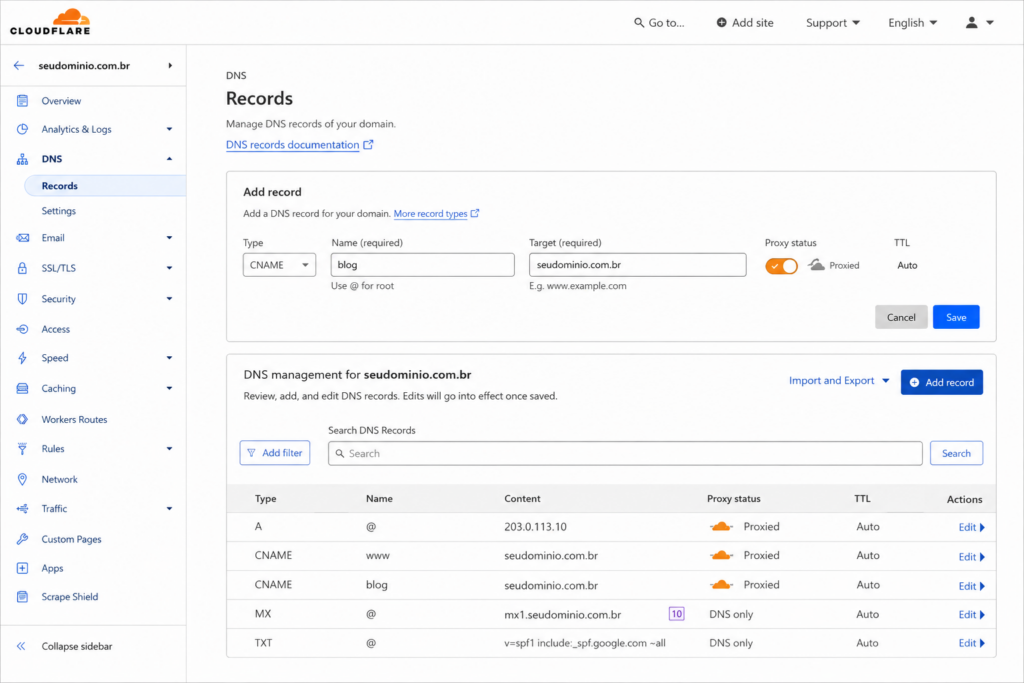Open the More record types link

click(x=430, y=214)
